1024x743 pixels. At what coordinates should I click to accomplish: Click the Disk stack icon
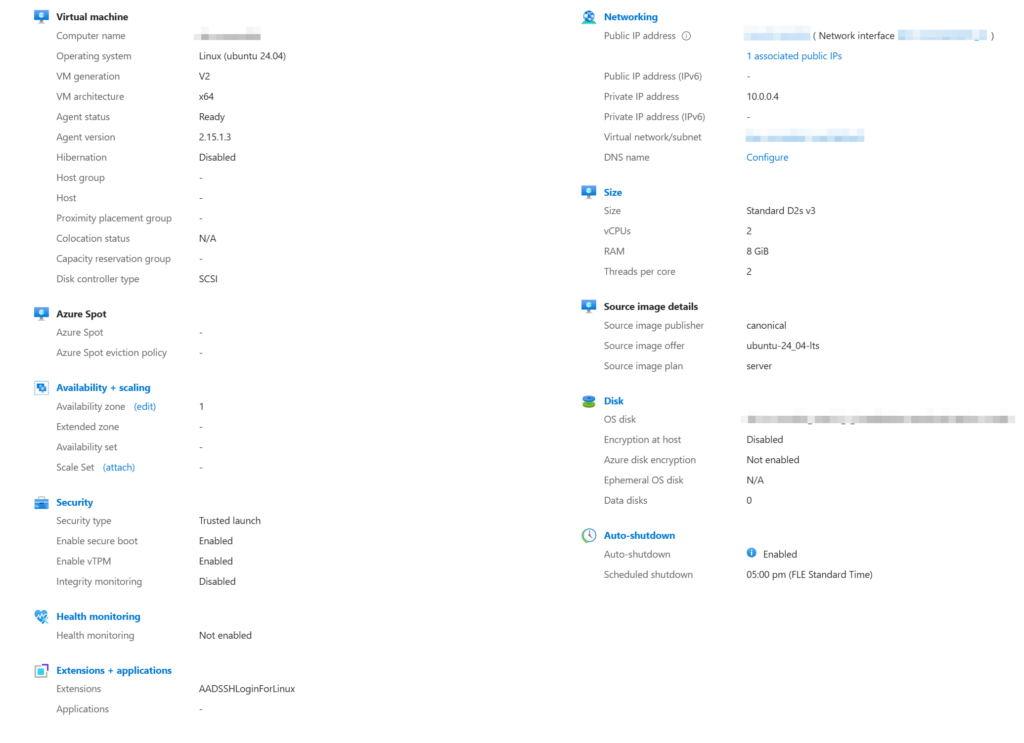[590, 400]
